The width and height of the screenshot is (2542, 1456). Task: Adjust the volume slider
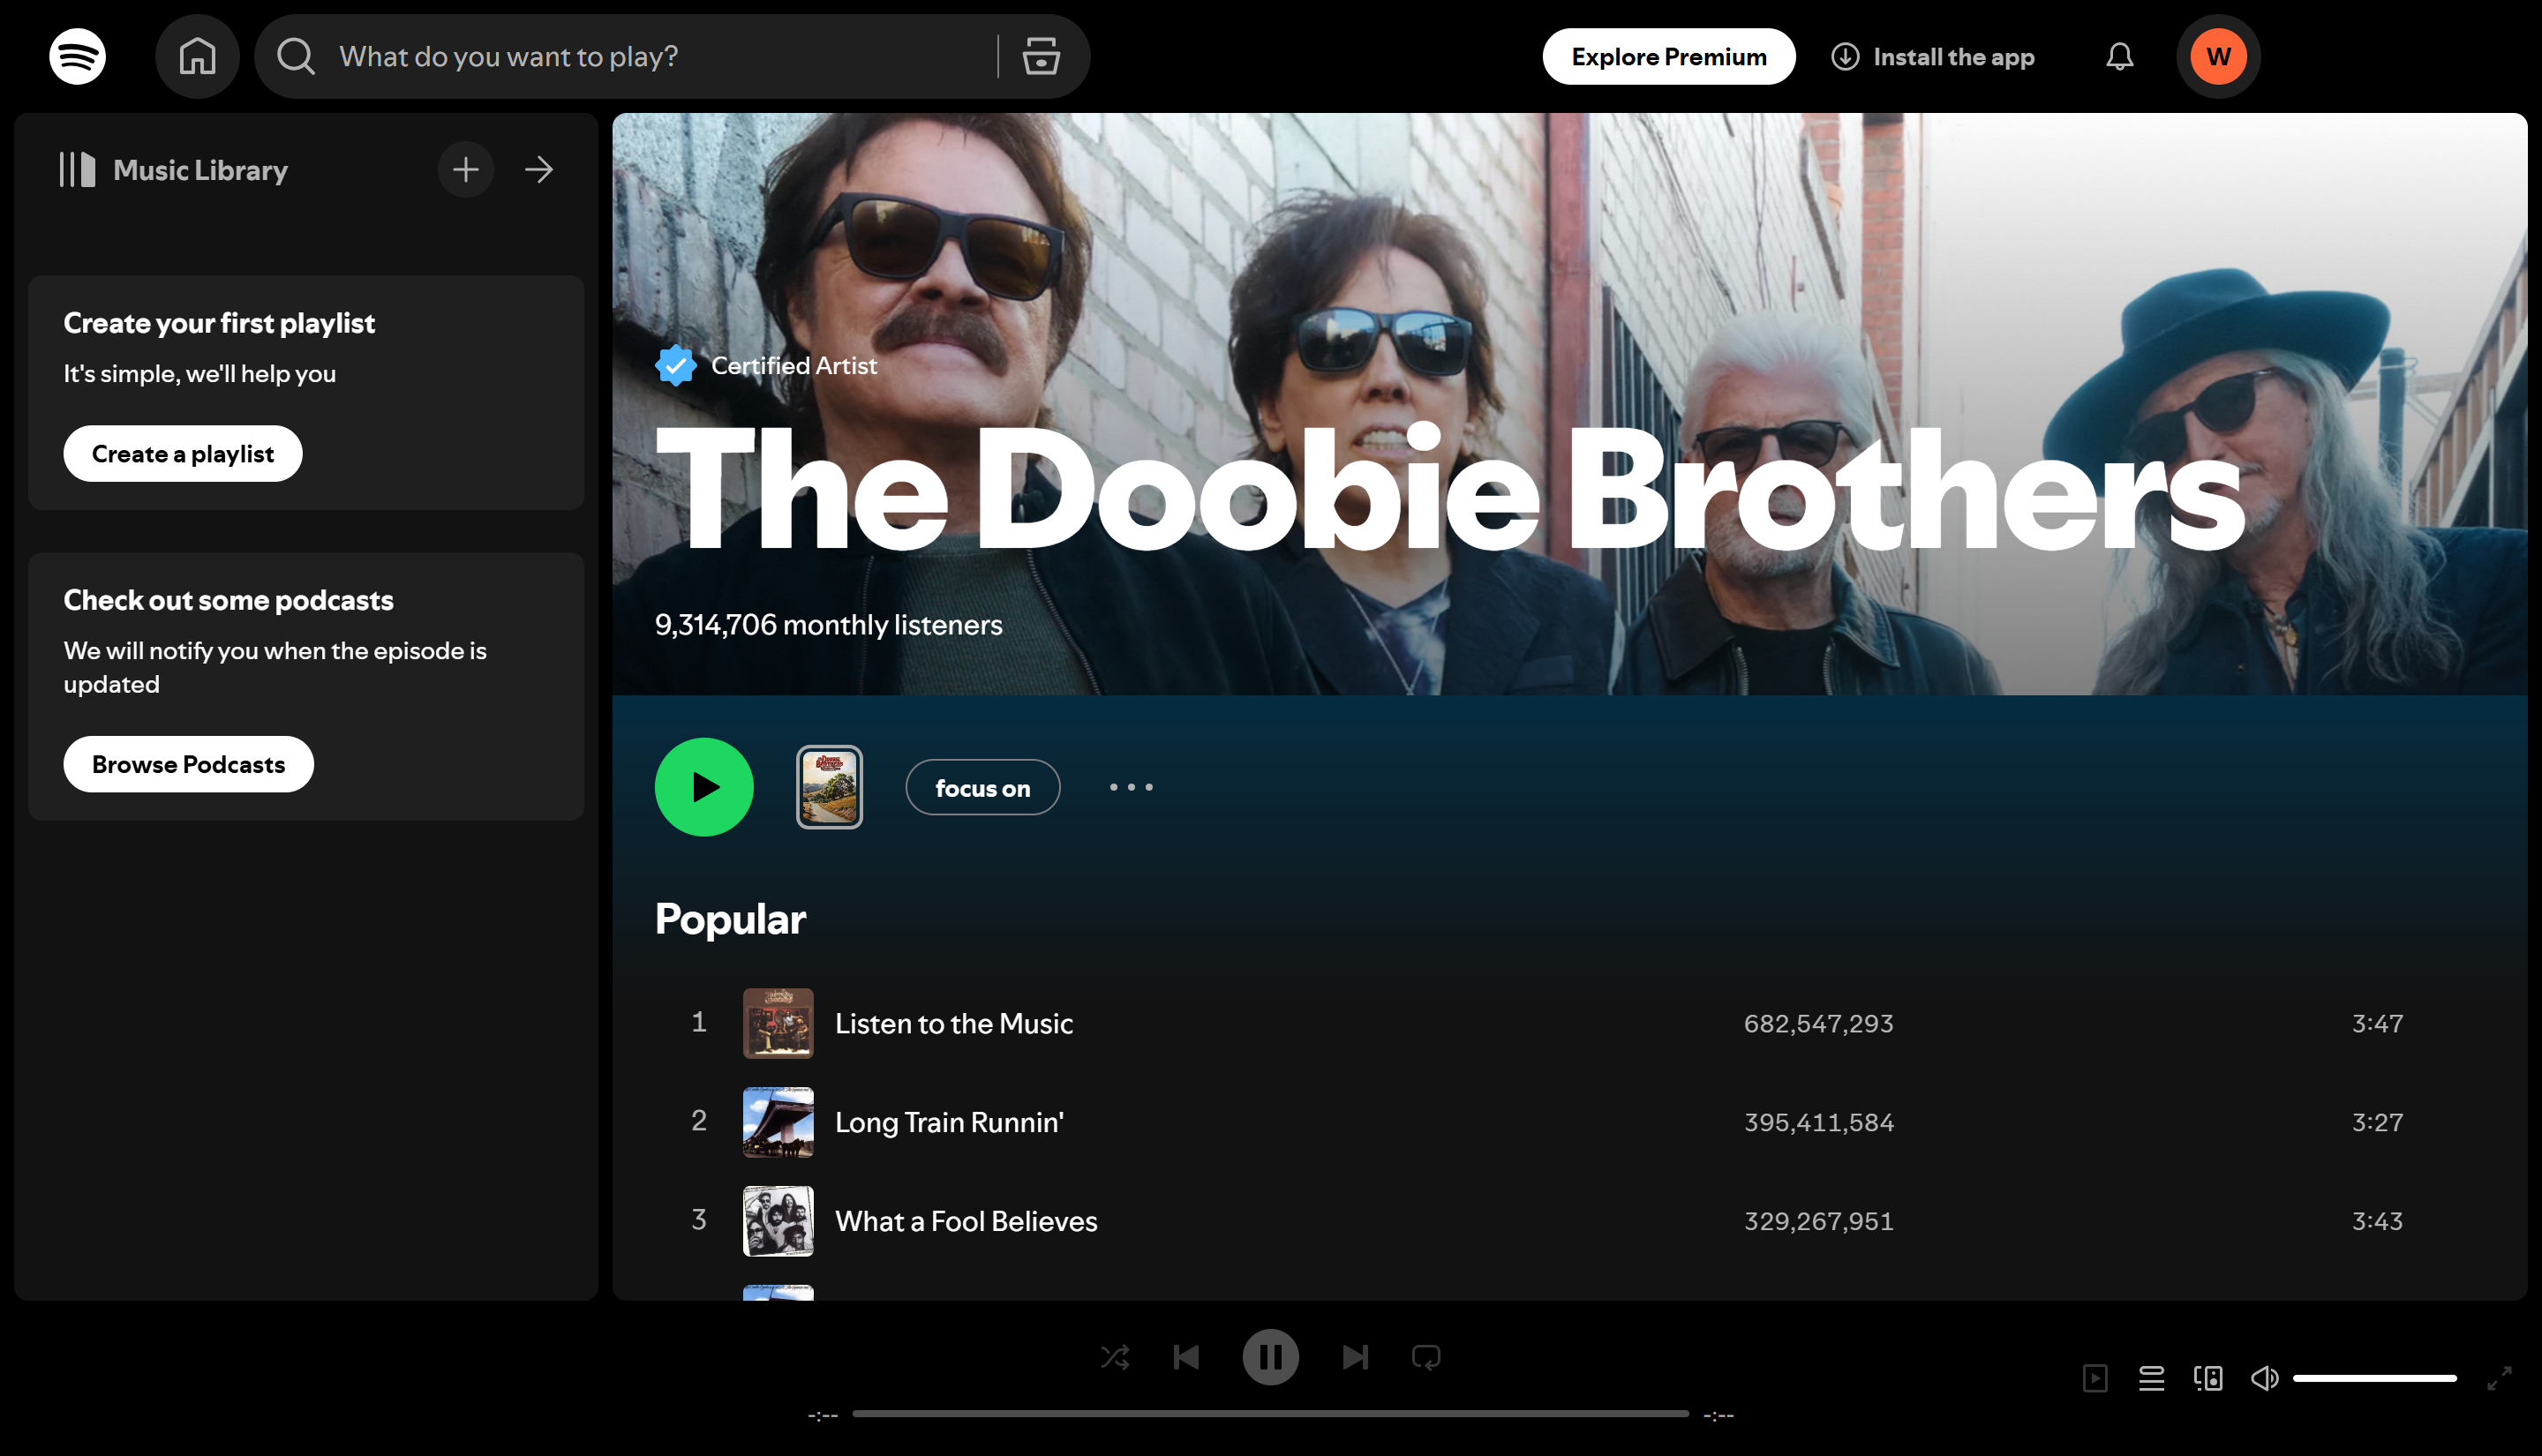click(x=2375, y=1378)
